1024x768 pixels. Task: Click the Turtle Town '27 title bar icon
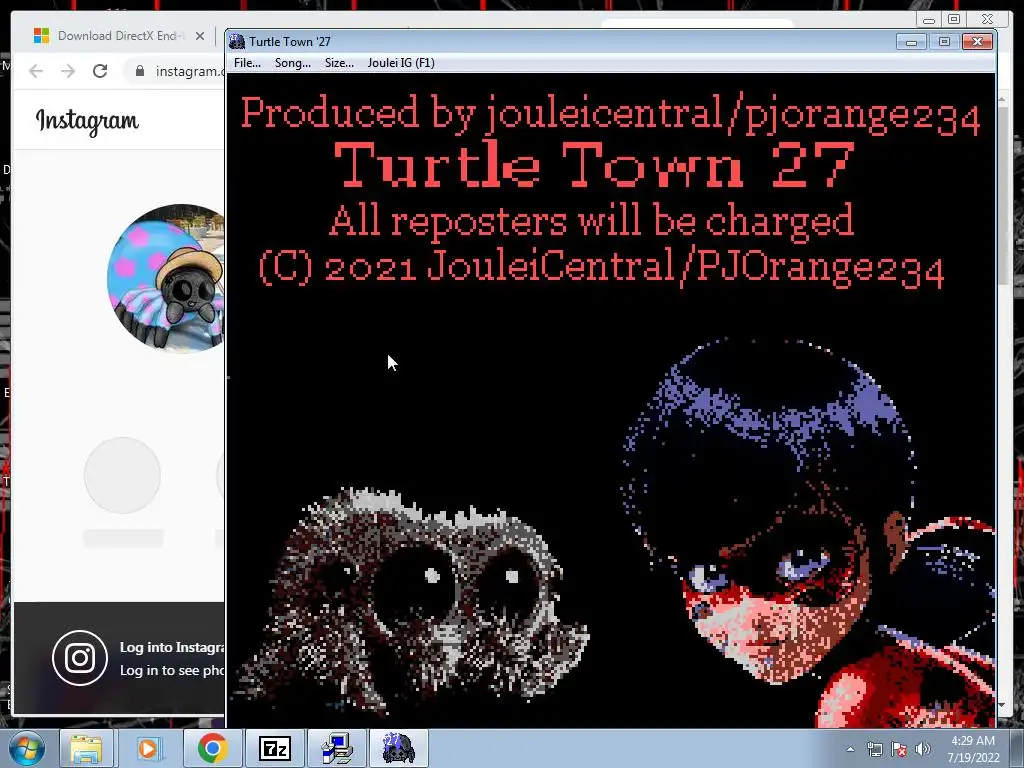tap(237, 41)
